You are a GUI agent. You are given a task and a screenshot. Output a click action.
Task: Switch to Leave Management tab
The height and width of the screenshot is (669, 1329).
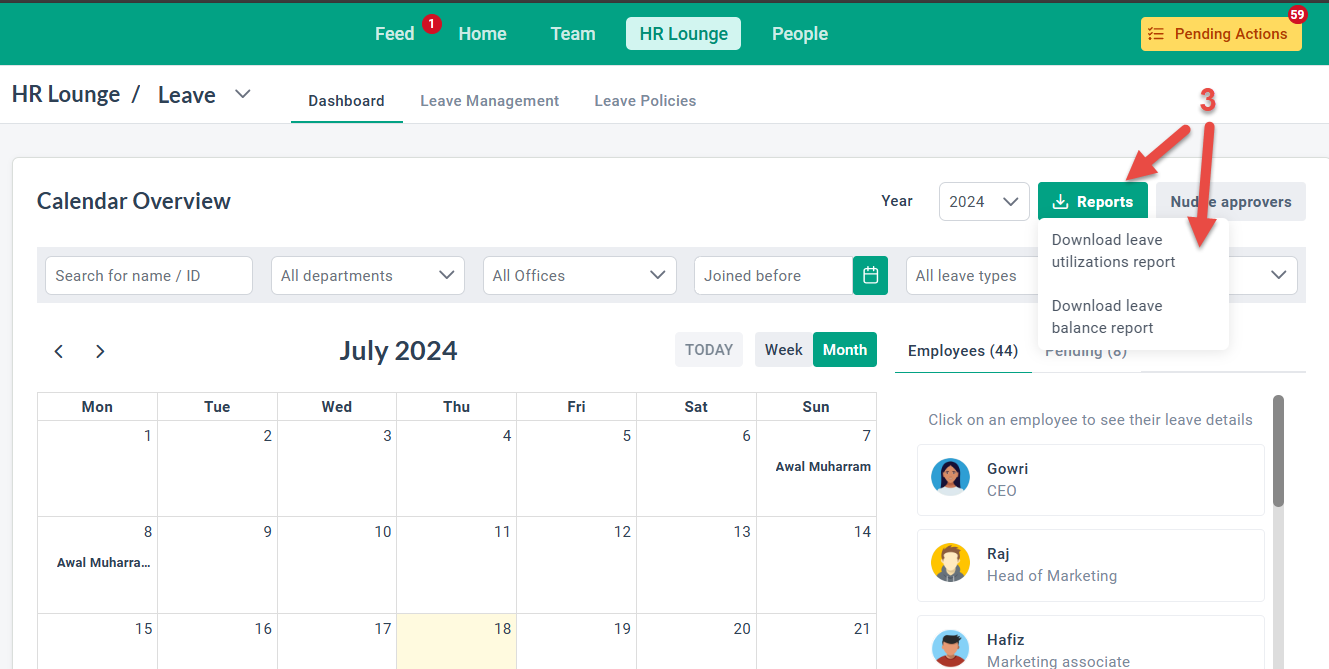coord(490,101)
